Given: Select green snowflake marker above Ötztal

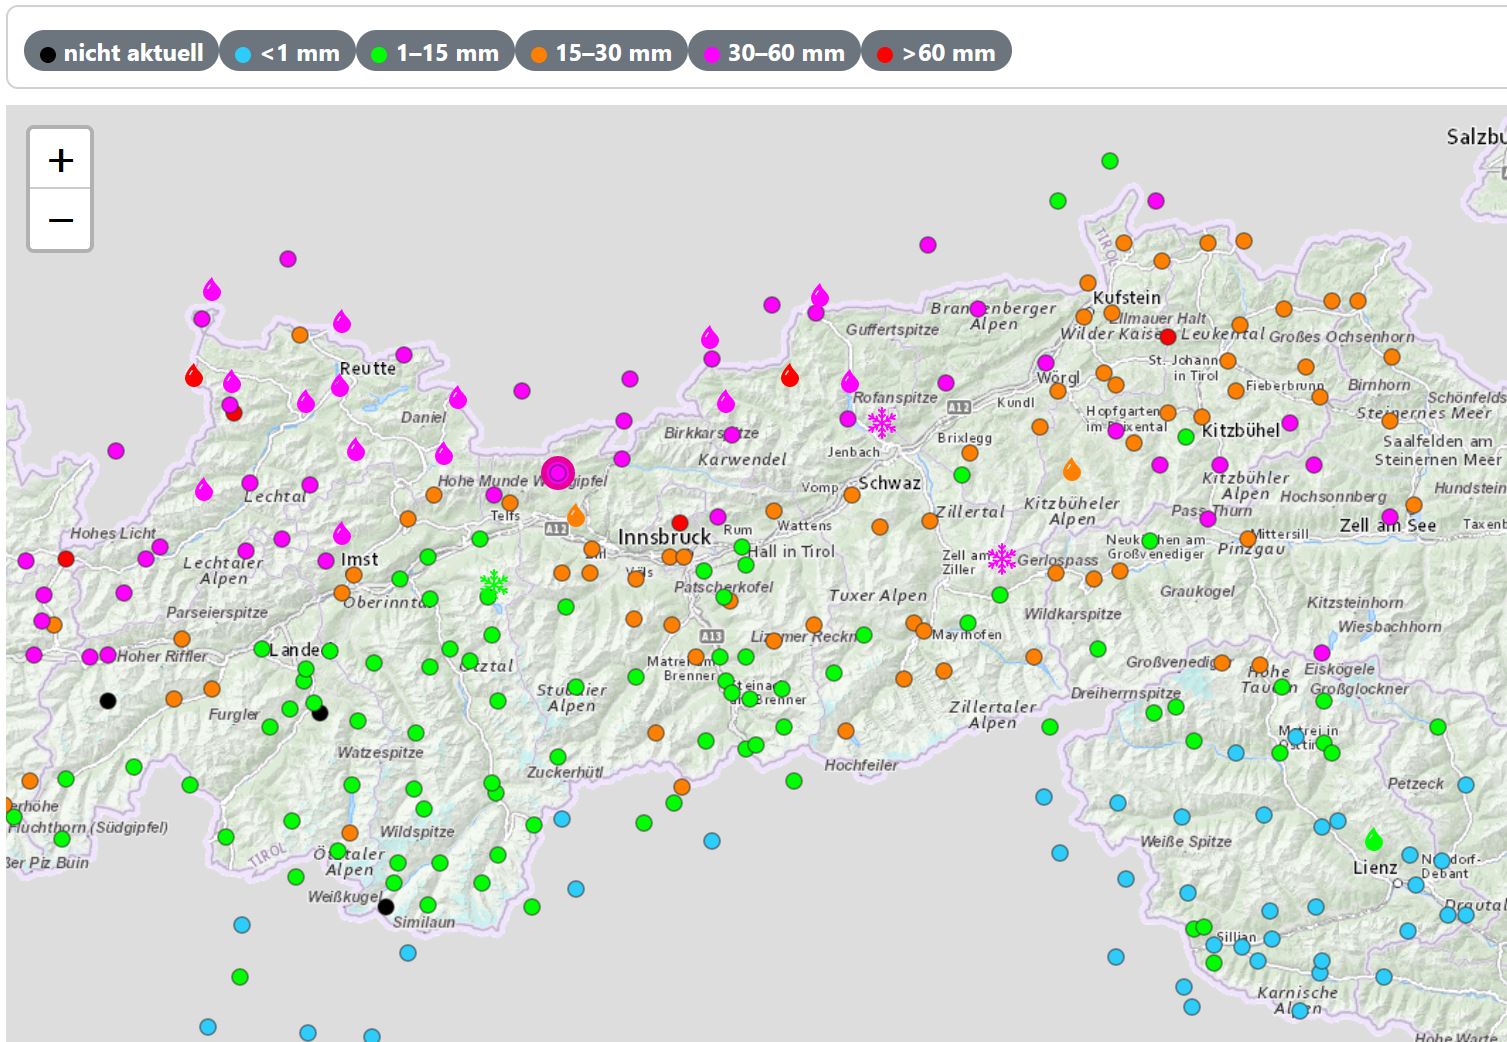Looking at the screenshot, I should [x=494, y=583].
